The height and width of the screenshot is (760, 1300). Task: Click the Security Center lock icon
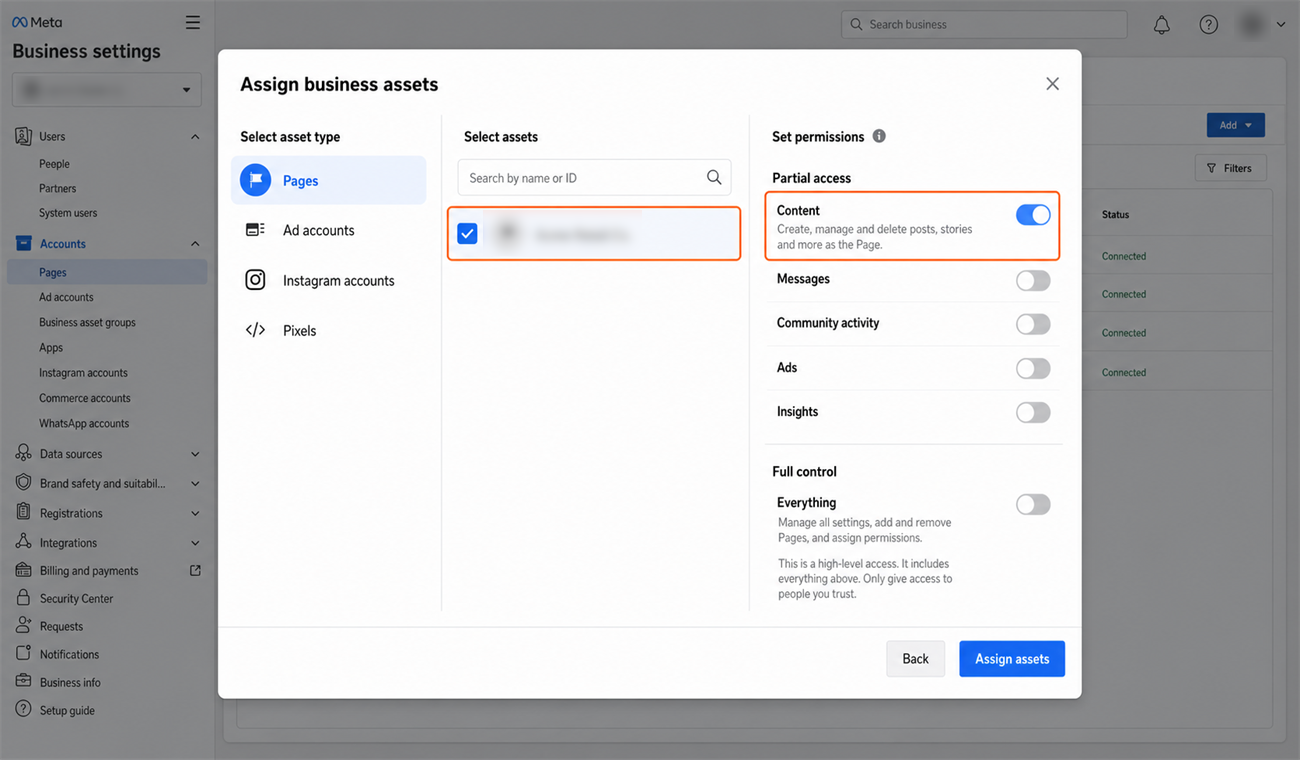click(23, 598)
